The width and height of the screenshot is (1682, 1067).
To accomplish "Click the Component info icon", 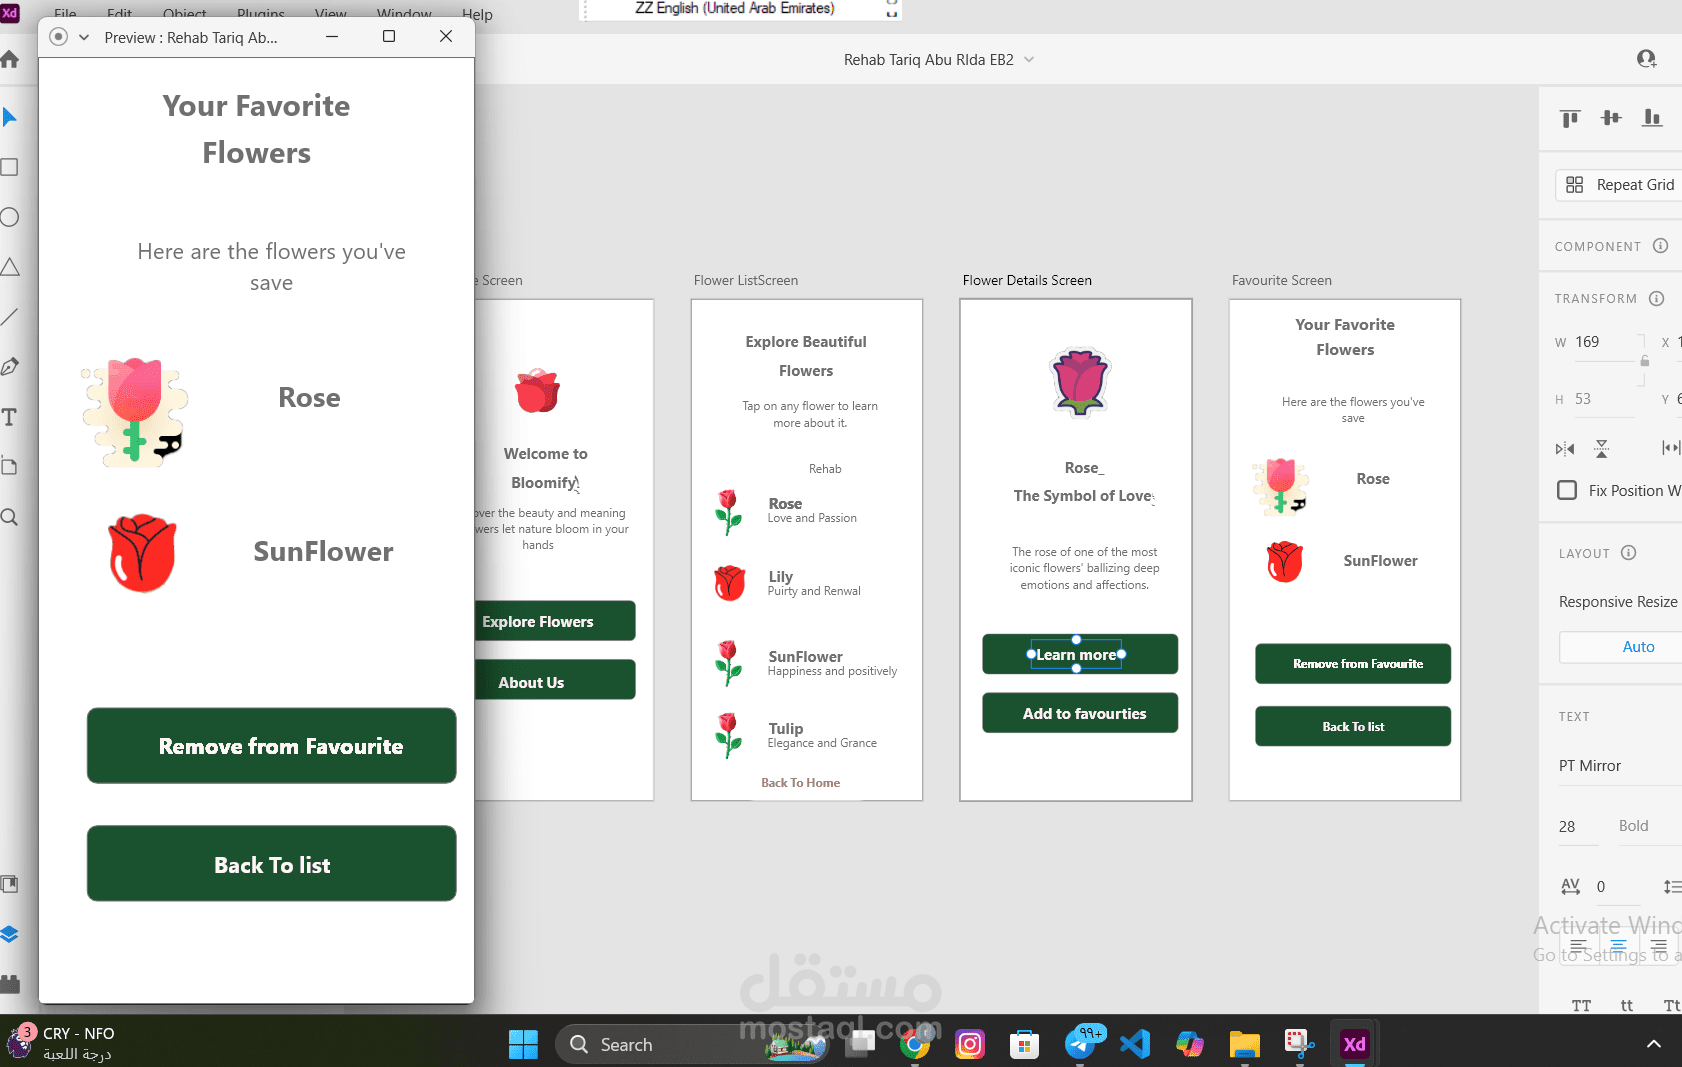I will tap(1660, 246).
